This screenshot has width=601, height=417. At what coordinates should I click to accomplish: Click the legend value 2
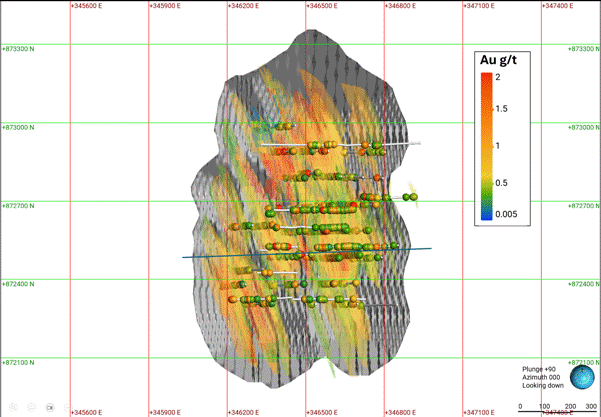click(498, 77)
